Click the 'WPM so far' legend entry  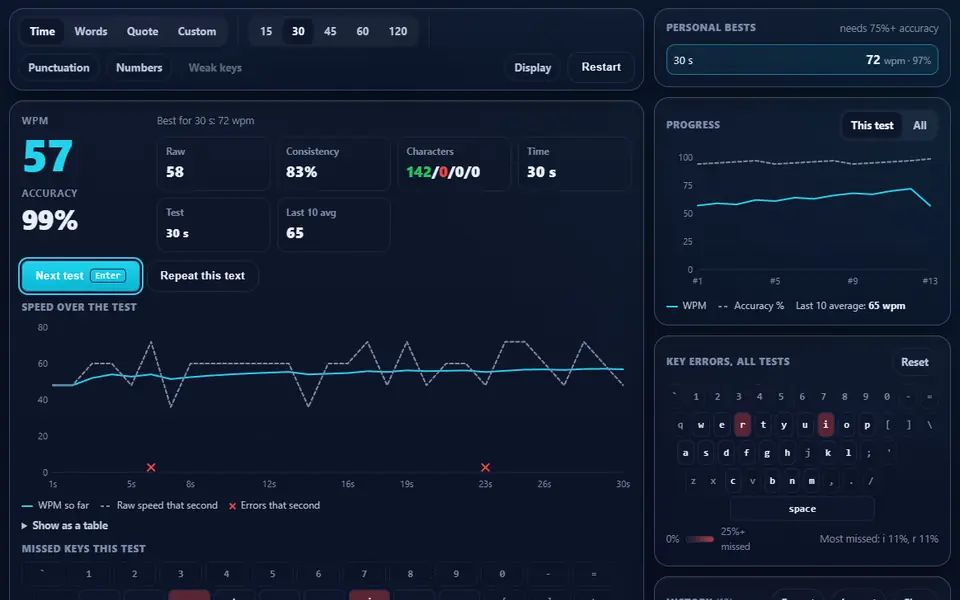pos(56,505)
